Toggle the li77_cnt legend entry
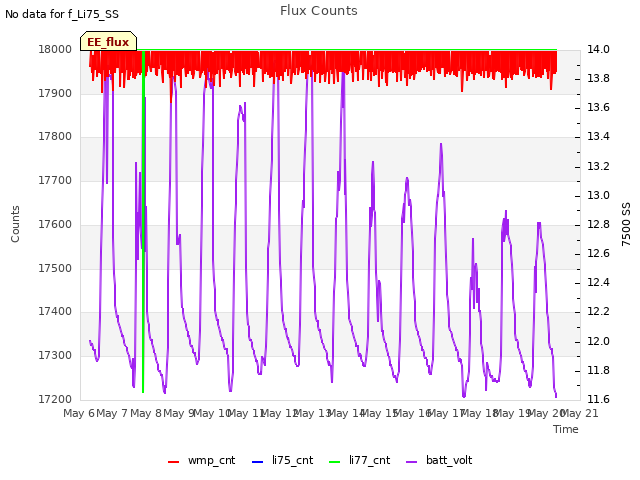640x480 pixels. click(360, 460)
